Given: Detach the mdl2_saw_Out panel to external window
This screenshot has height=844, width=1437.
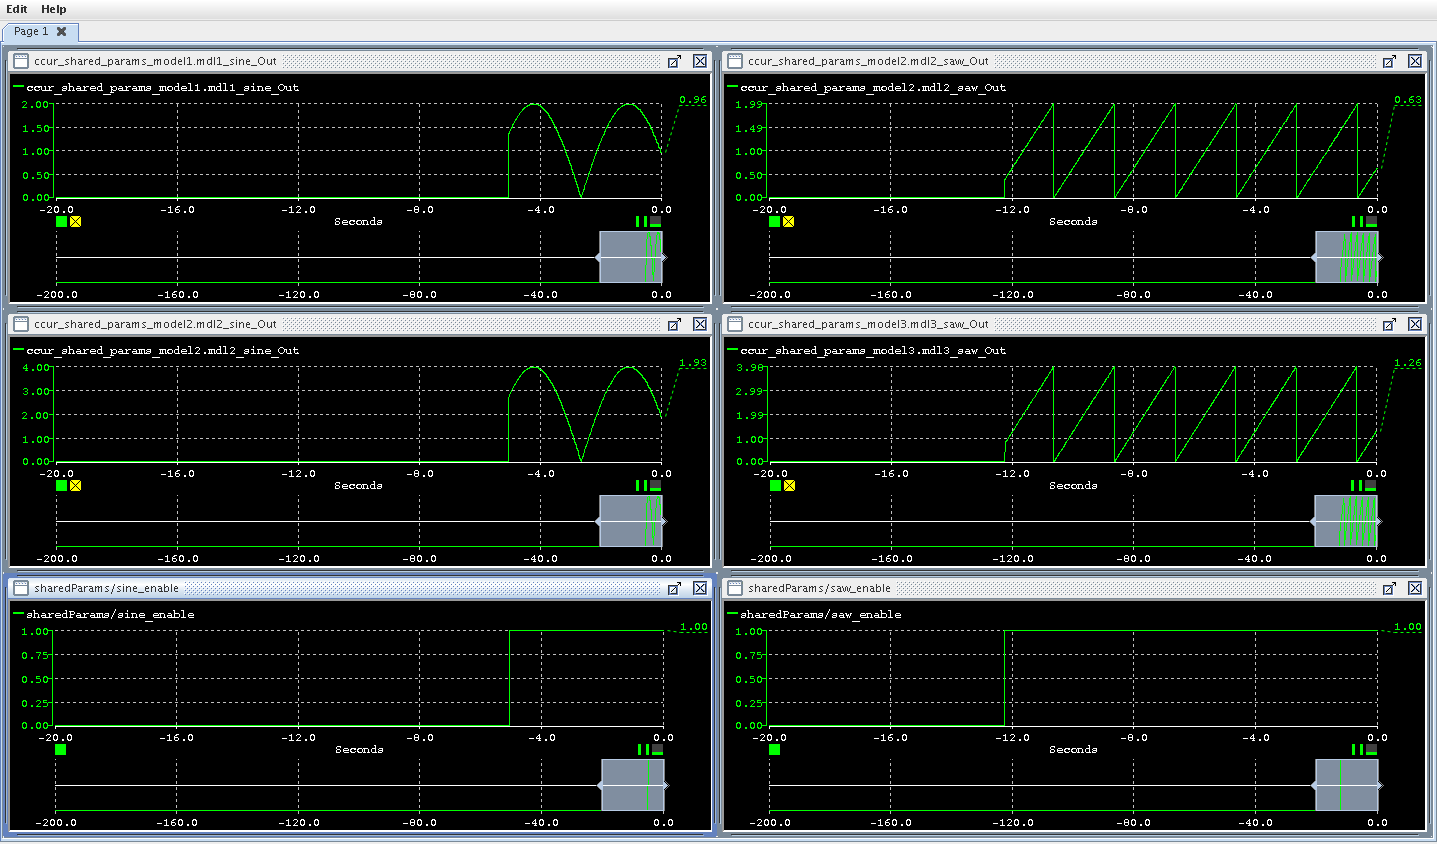Looking at the screenshot, I should (x=1389, y=61).
